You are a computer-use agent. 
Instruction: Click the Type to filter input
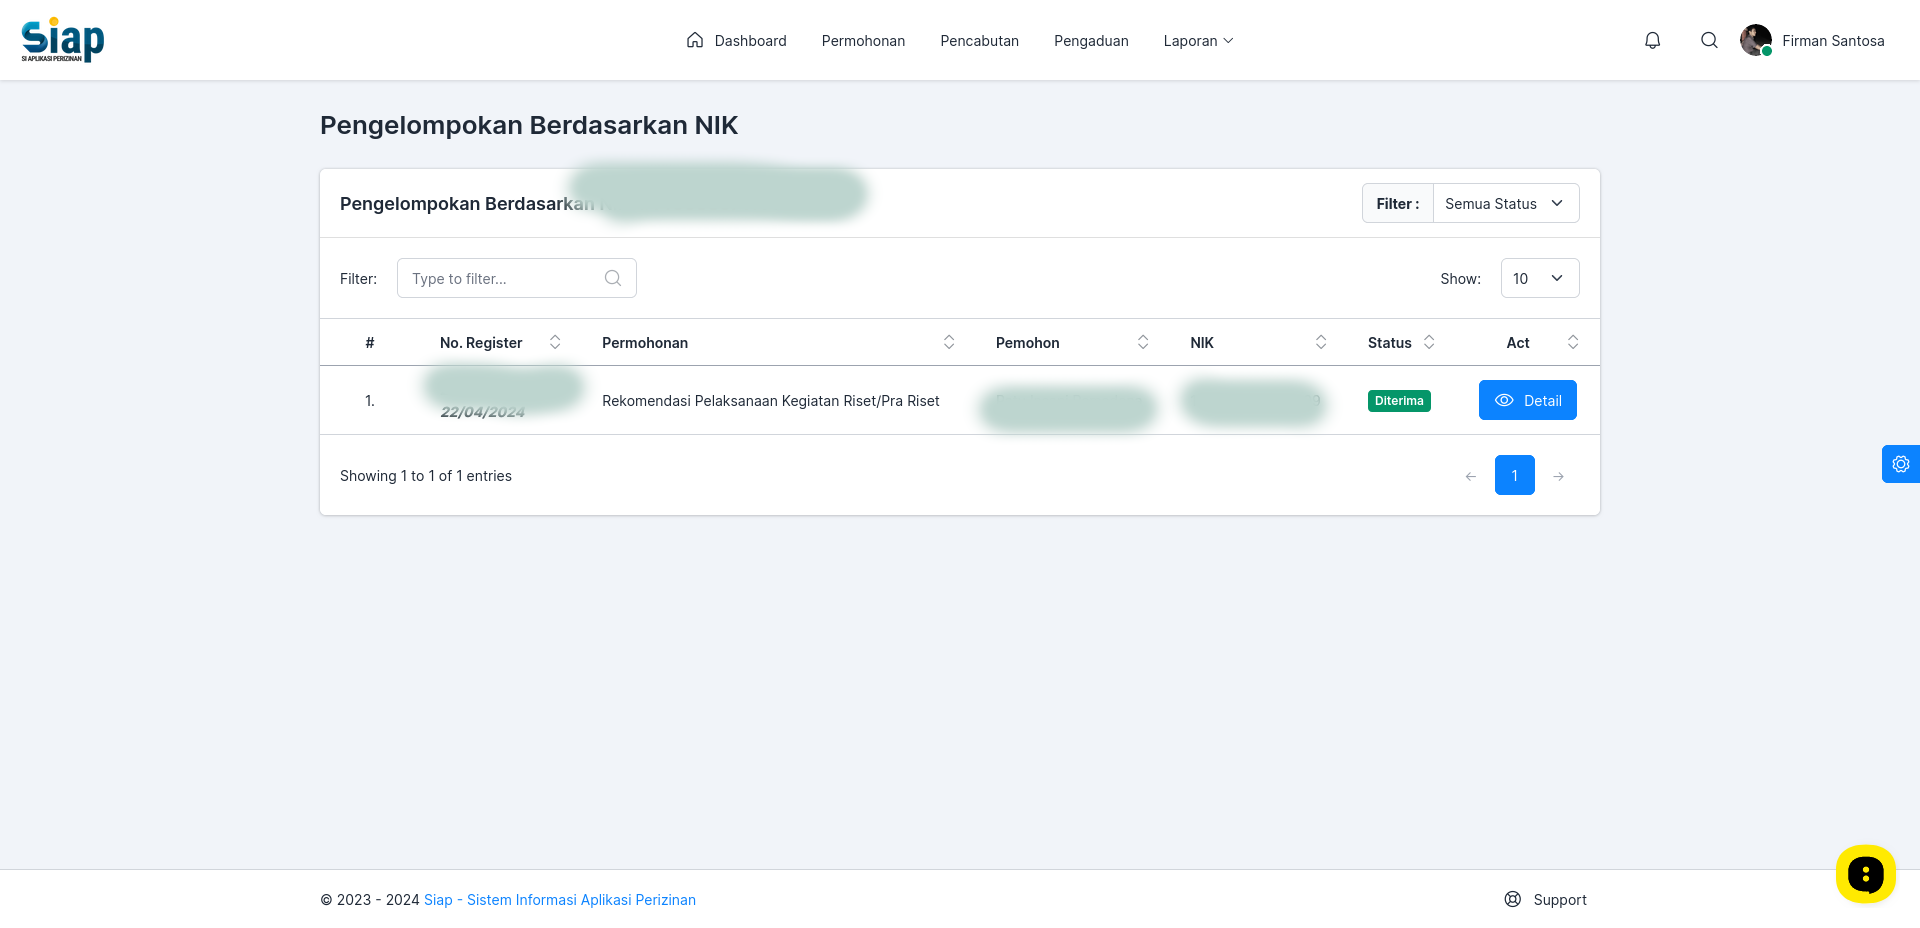coord(516,278)
